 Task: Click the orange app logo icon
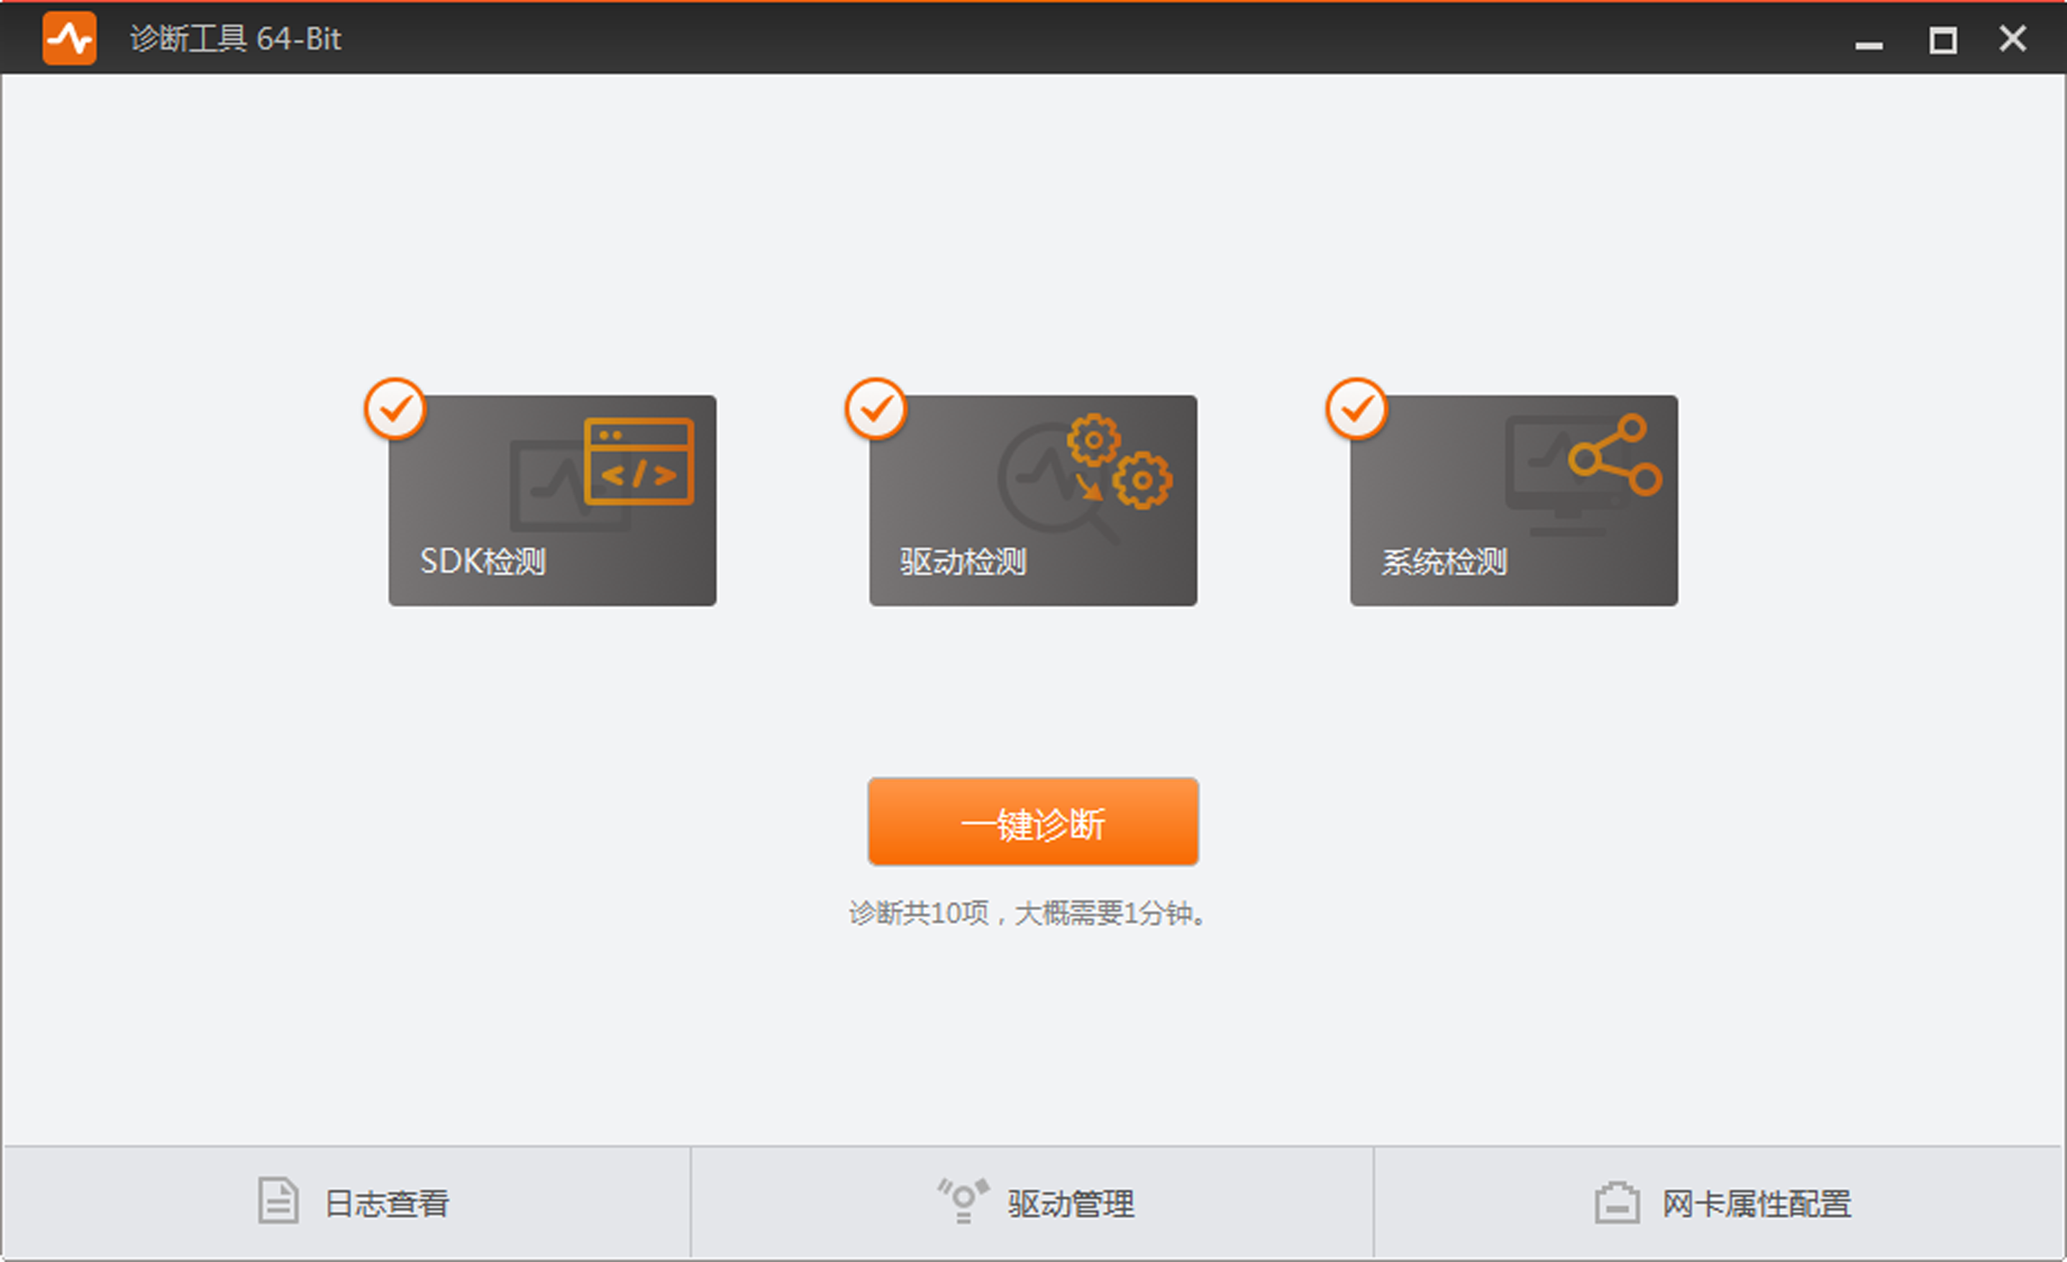click(x=69, y=38)
